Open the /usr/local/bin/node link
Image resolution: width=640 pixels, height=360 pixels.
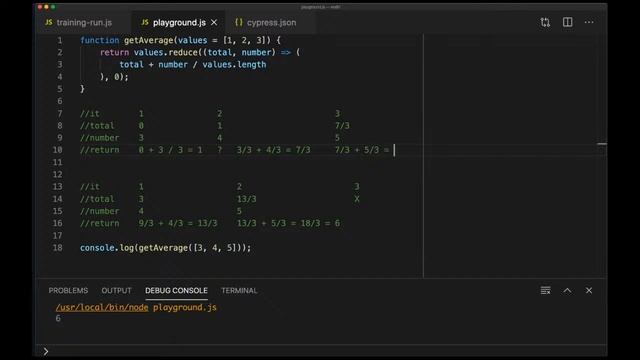pyautogui.click(x=102, y=307)
